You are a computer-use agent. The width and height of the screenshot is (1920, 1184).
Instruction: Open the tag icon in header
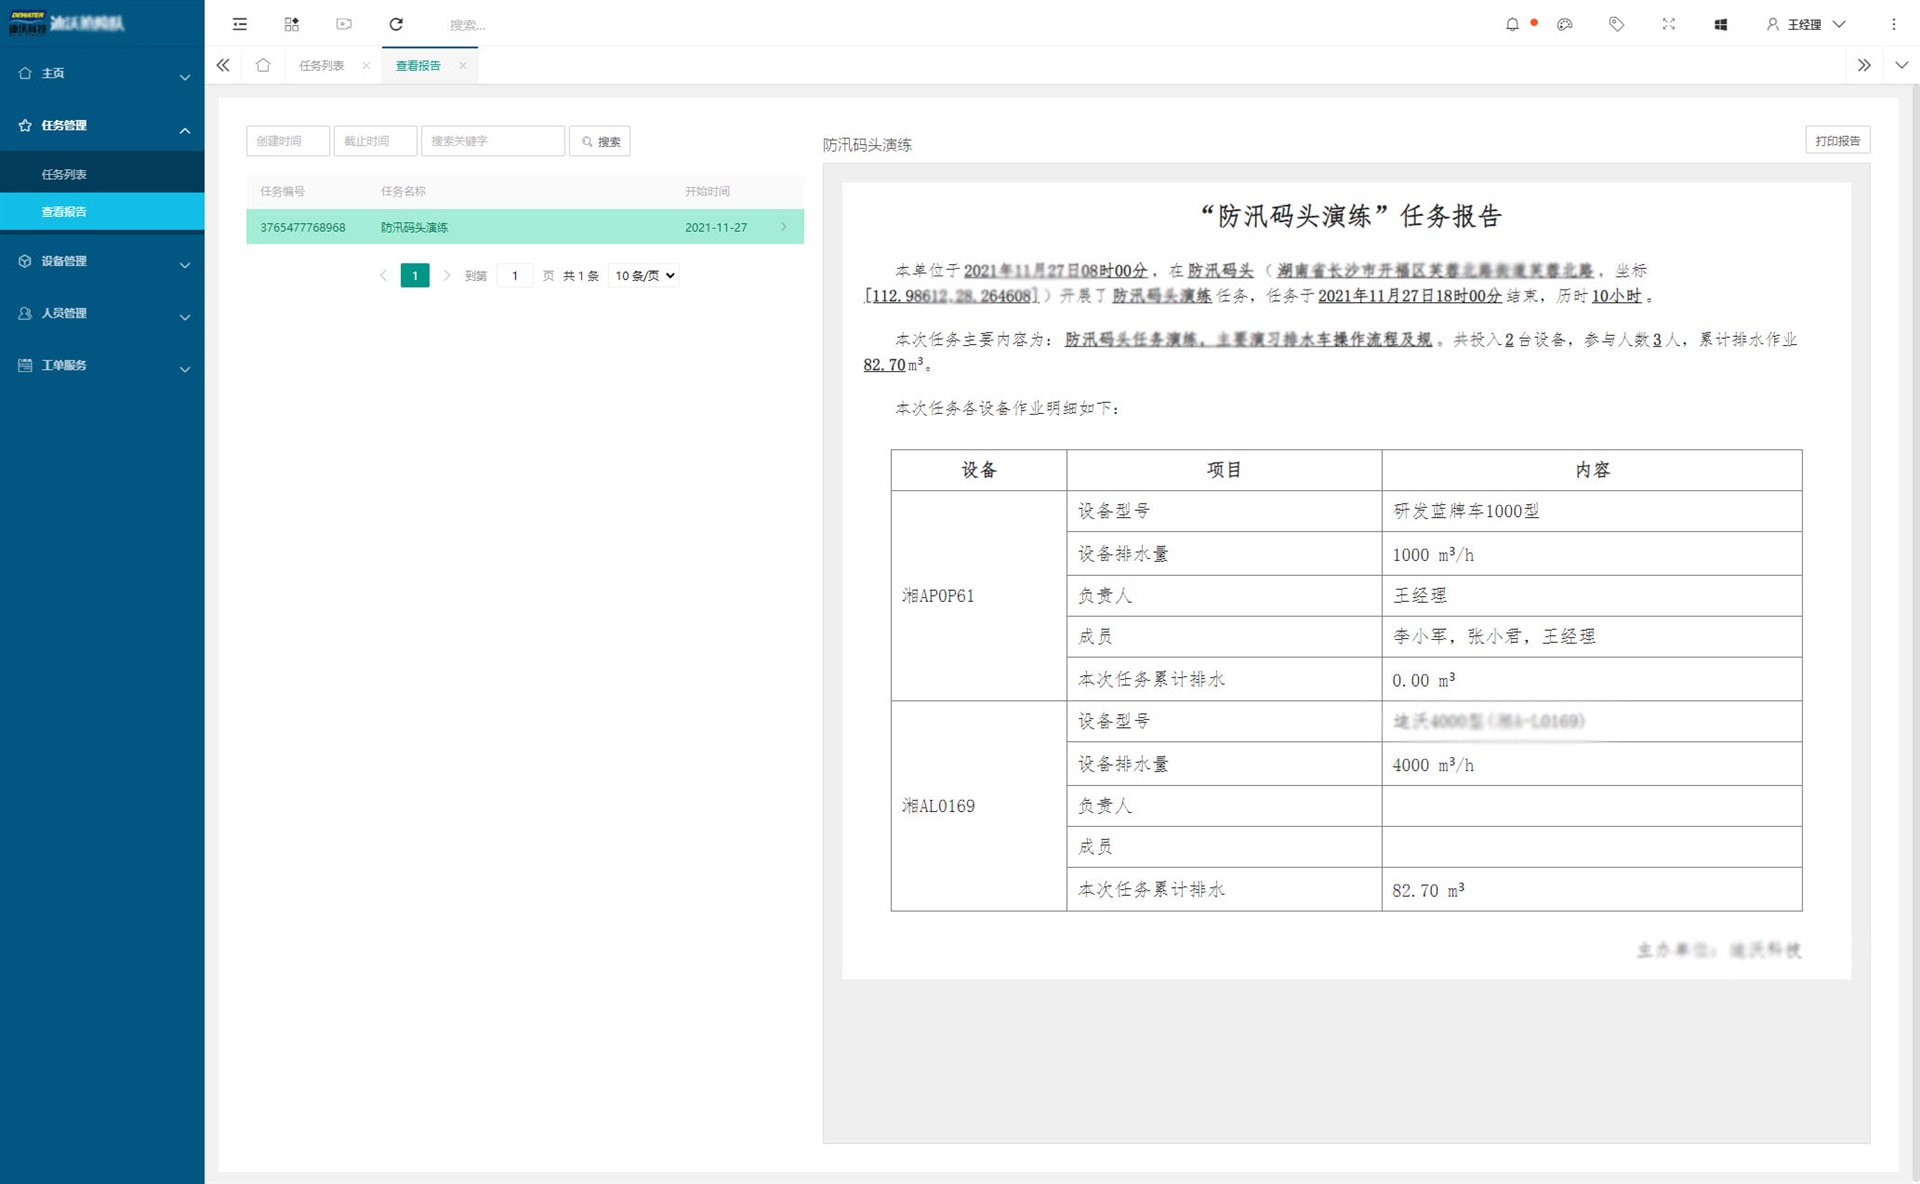pyautogui.click(x=1616, y=24)
